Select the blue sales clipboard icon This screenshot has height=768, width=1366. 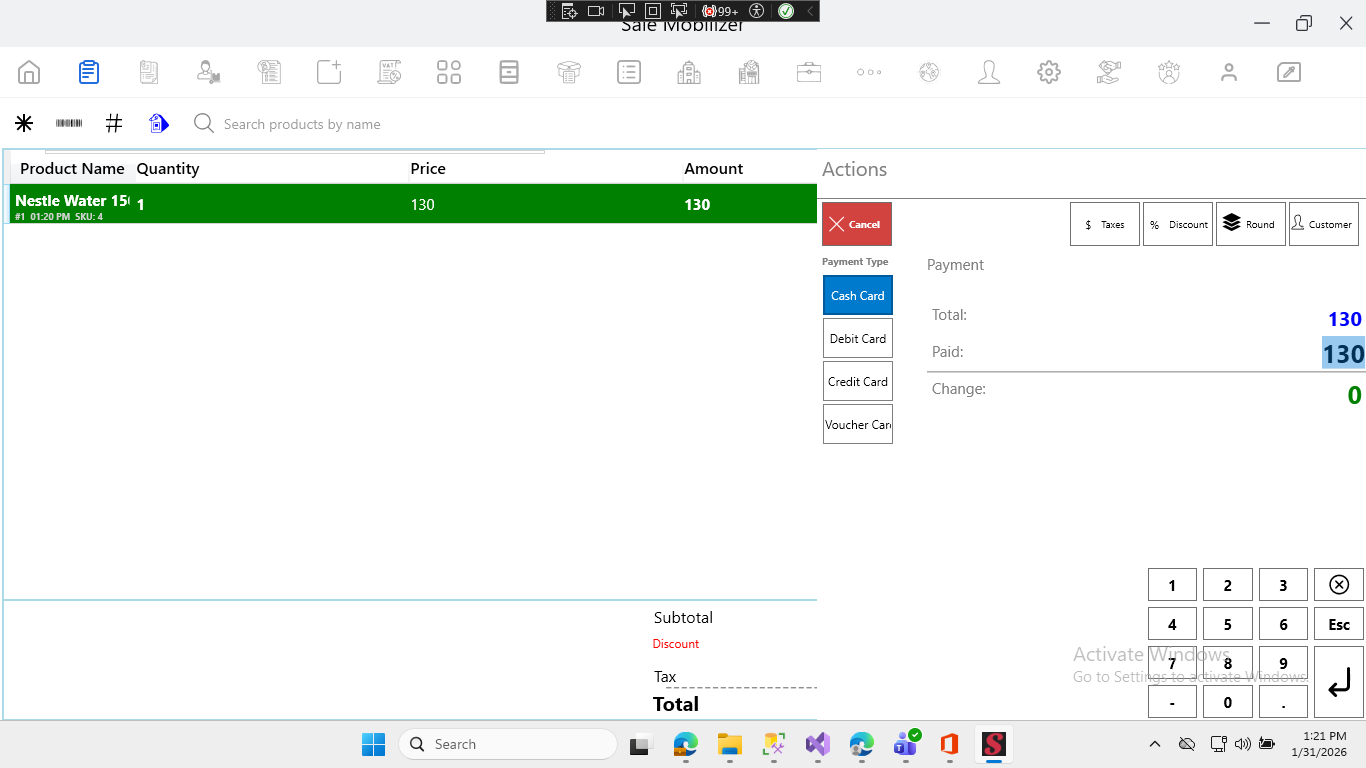point(88,72)
